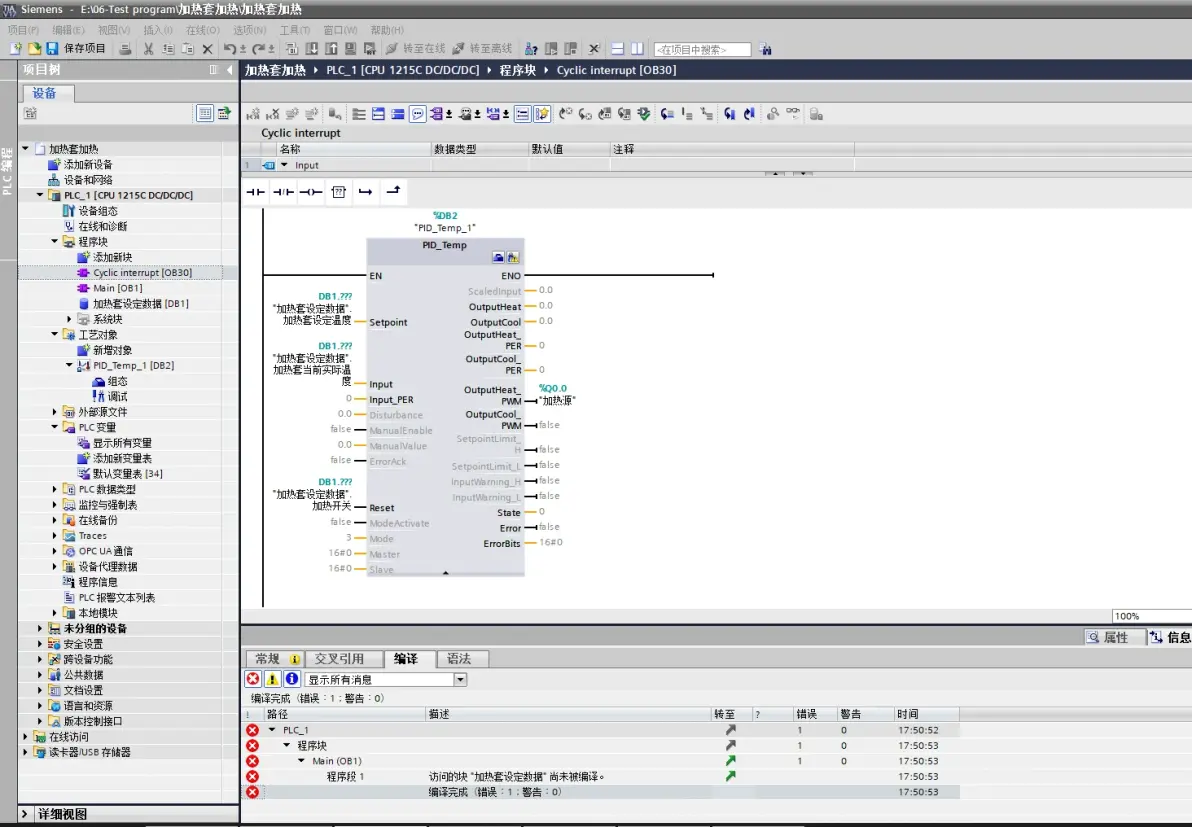1192x827 pixels.
Task: Click Go offline (转至离线) button
Action: point(483,49)
